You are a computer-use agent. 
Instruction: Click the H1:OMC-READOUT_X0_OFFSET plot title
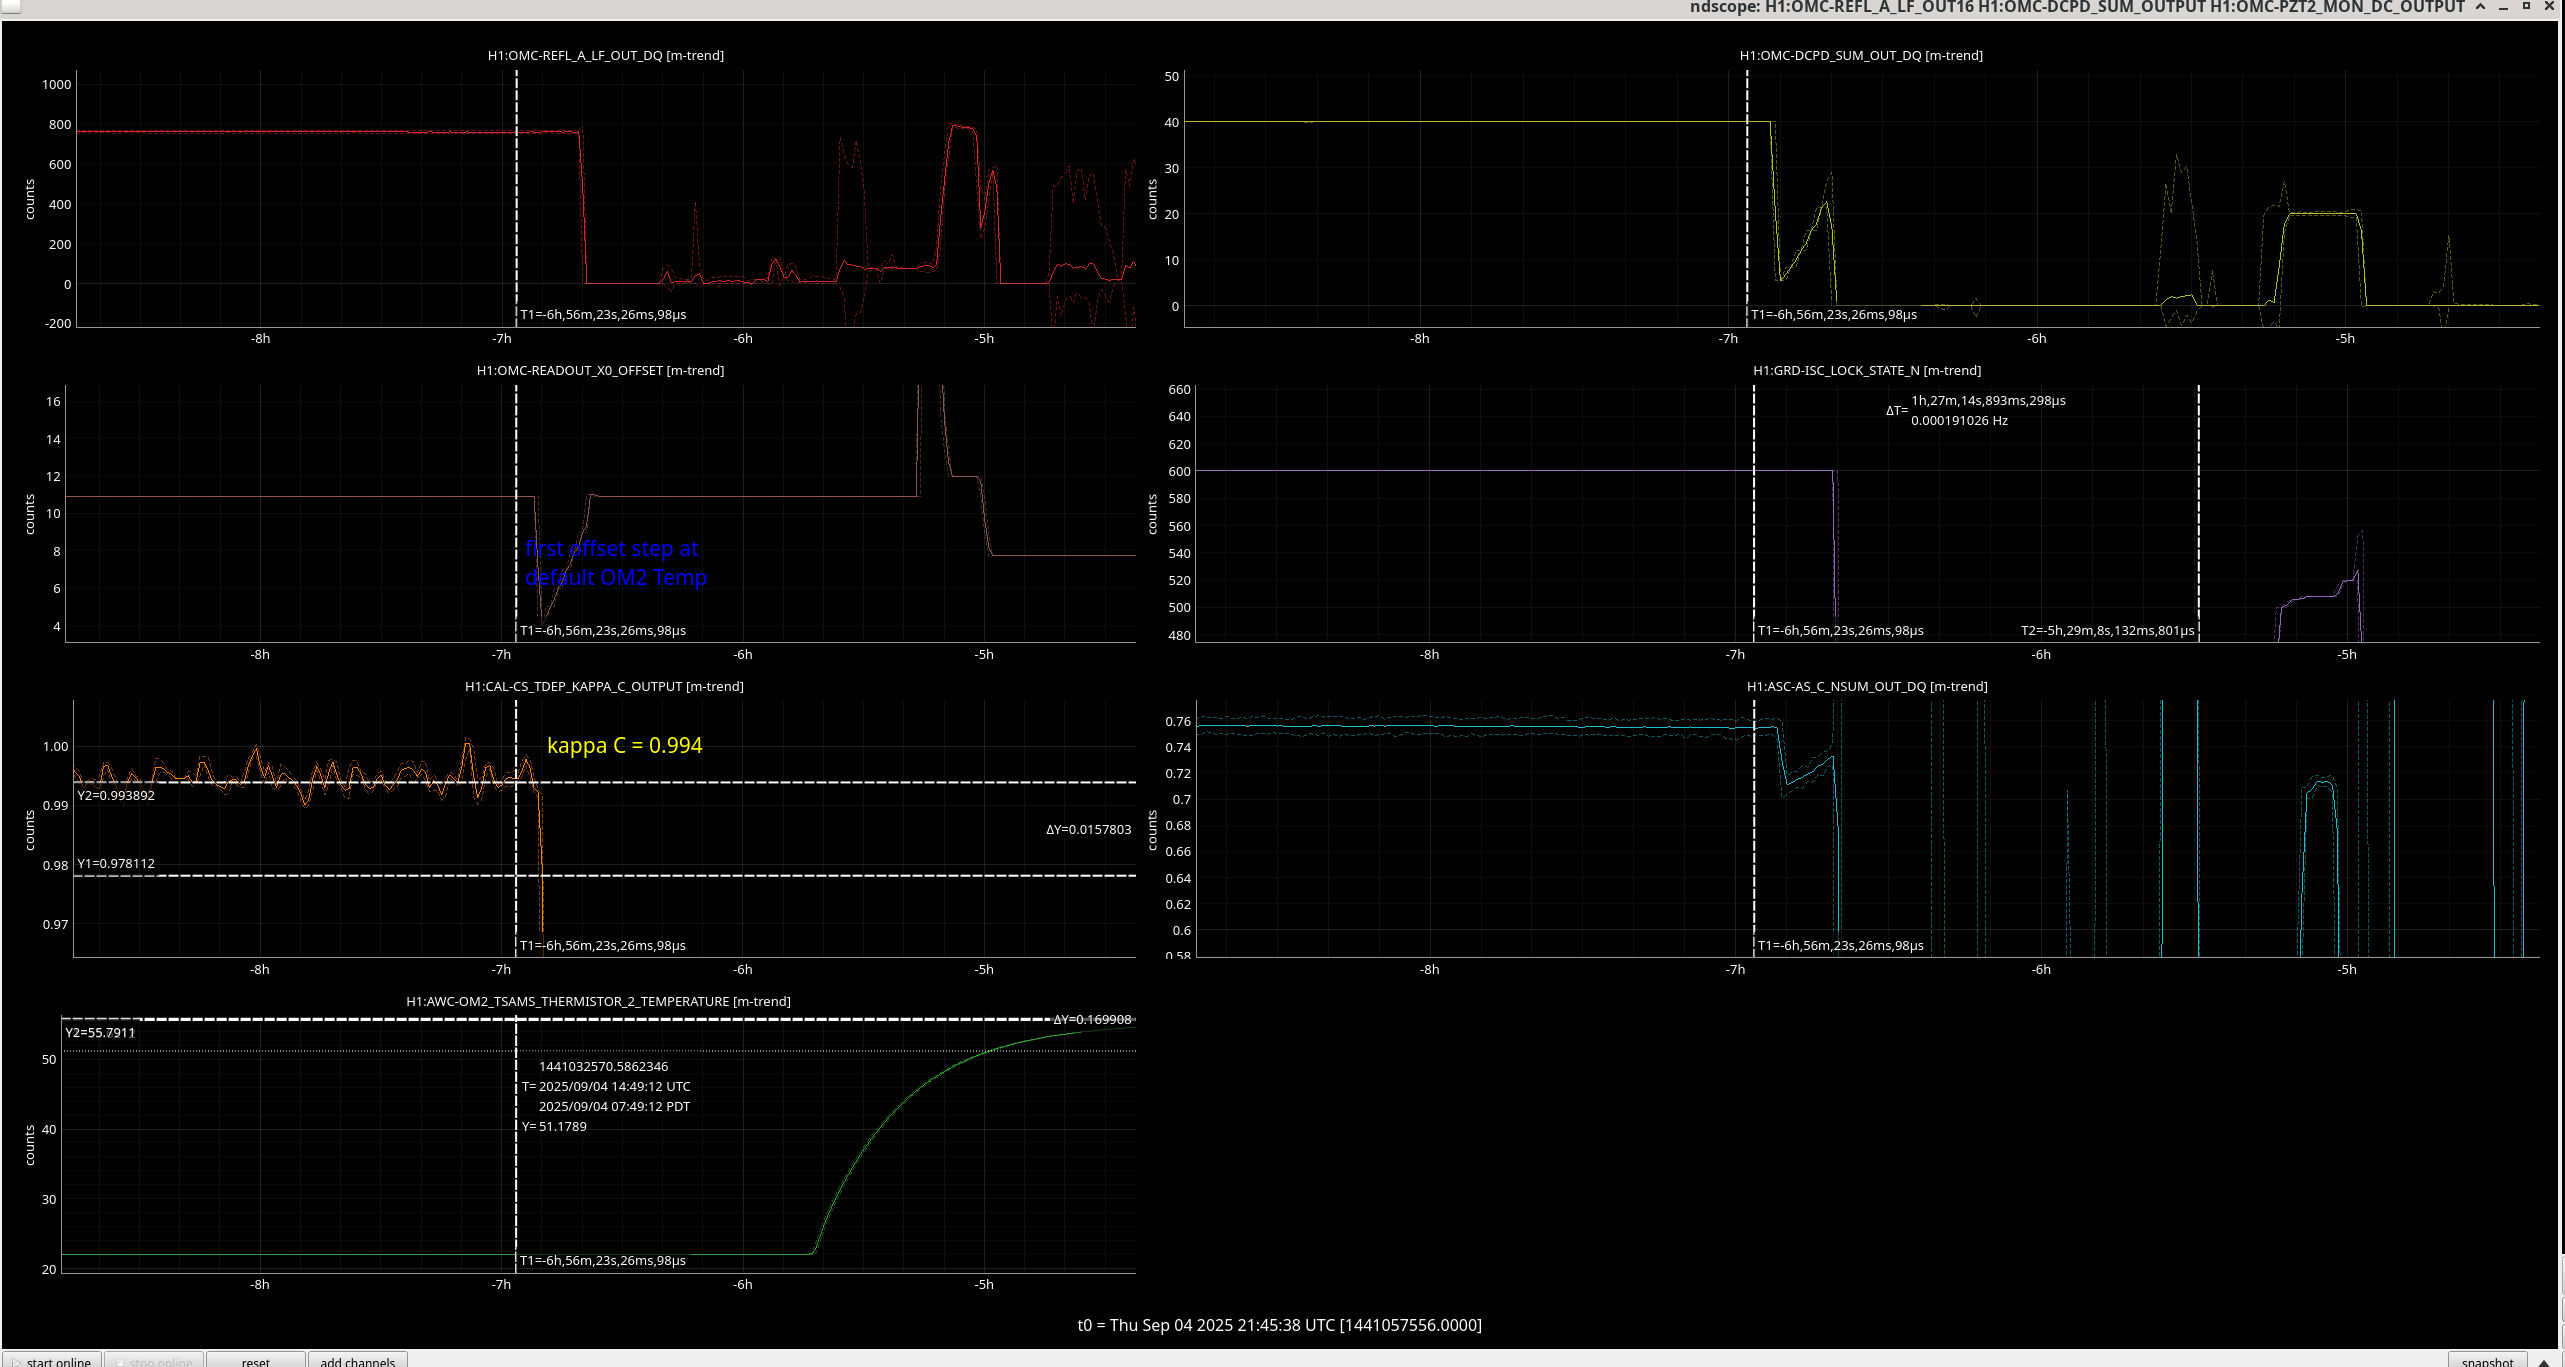600,370
